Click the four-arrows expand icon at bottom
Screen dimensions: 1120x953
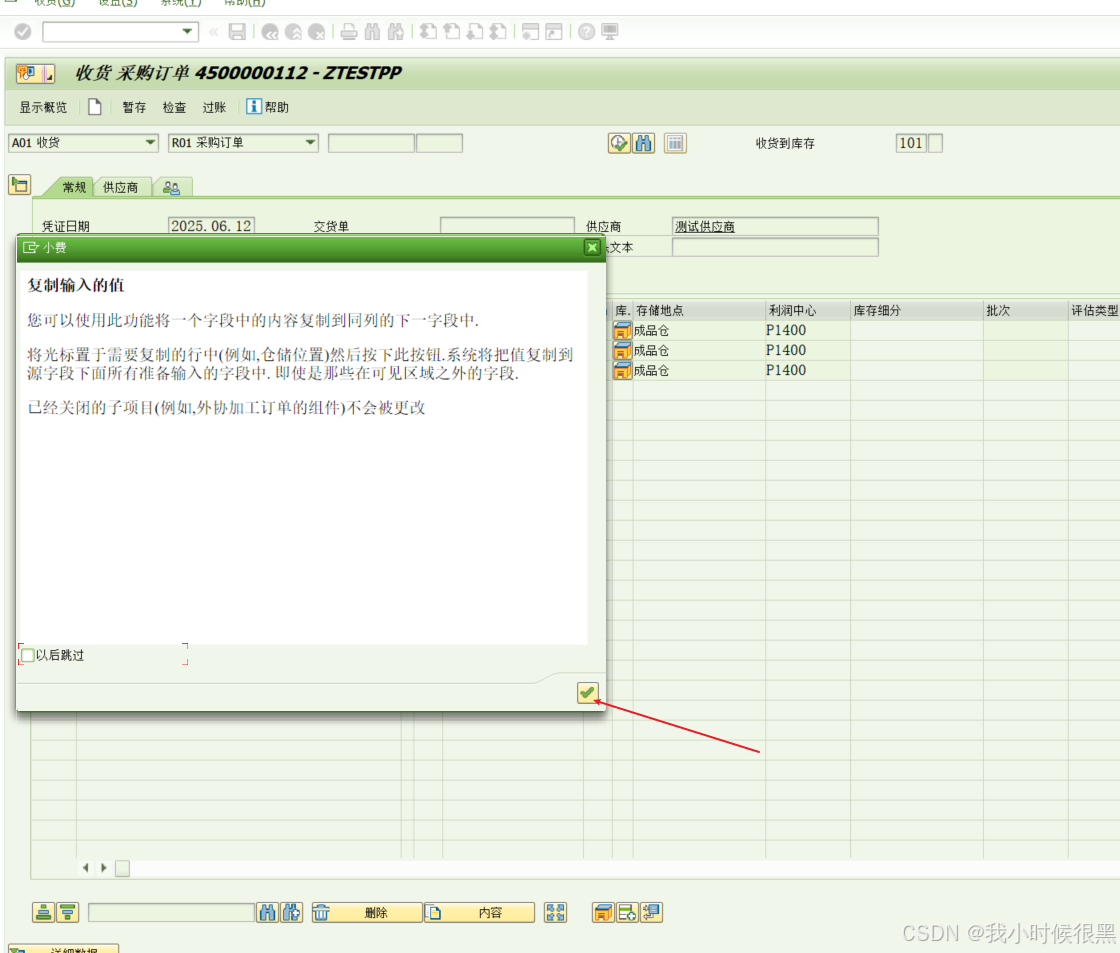coord(556,912)
